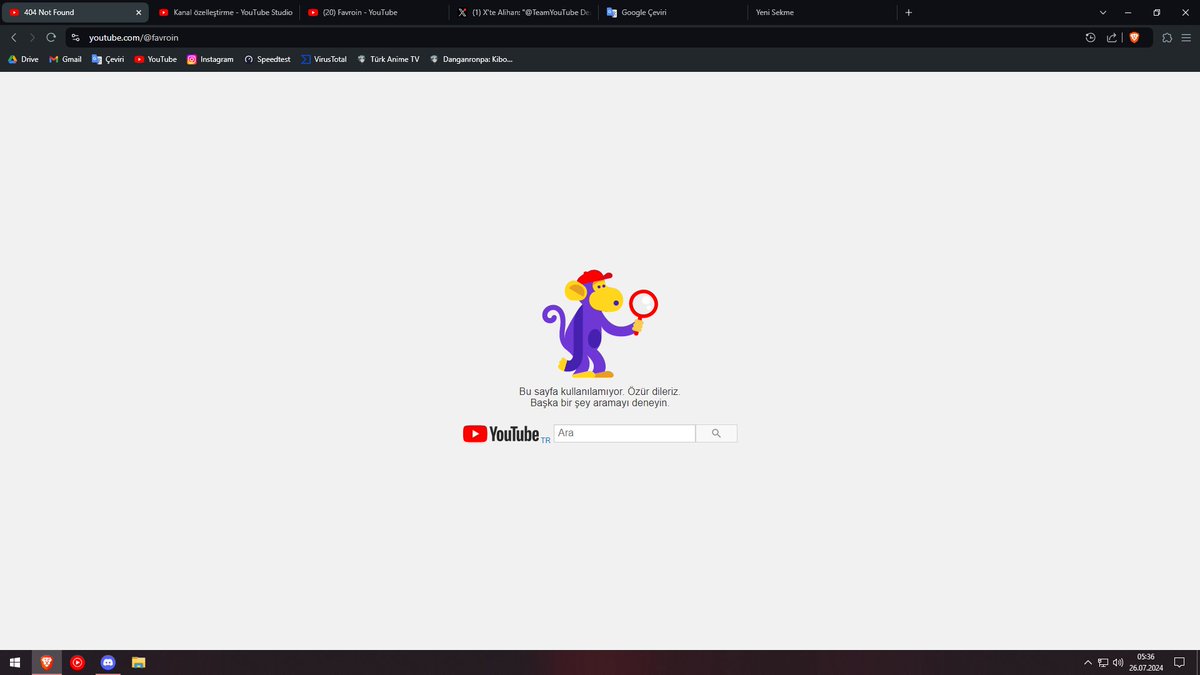Open the extensions puzzle icon

(x=1167, y=37)
